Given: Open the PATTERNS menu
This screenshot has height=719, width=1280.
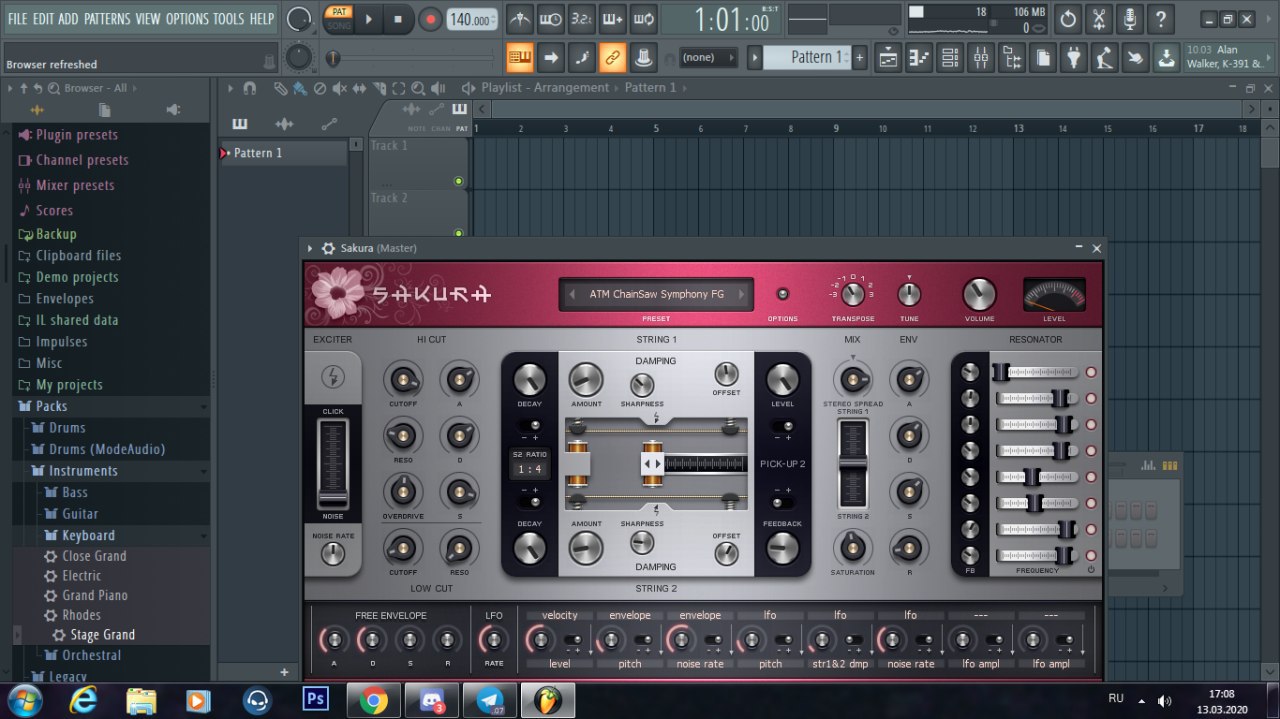Looking at the screenshot, I should pos(107,19).
